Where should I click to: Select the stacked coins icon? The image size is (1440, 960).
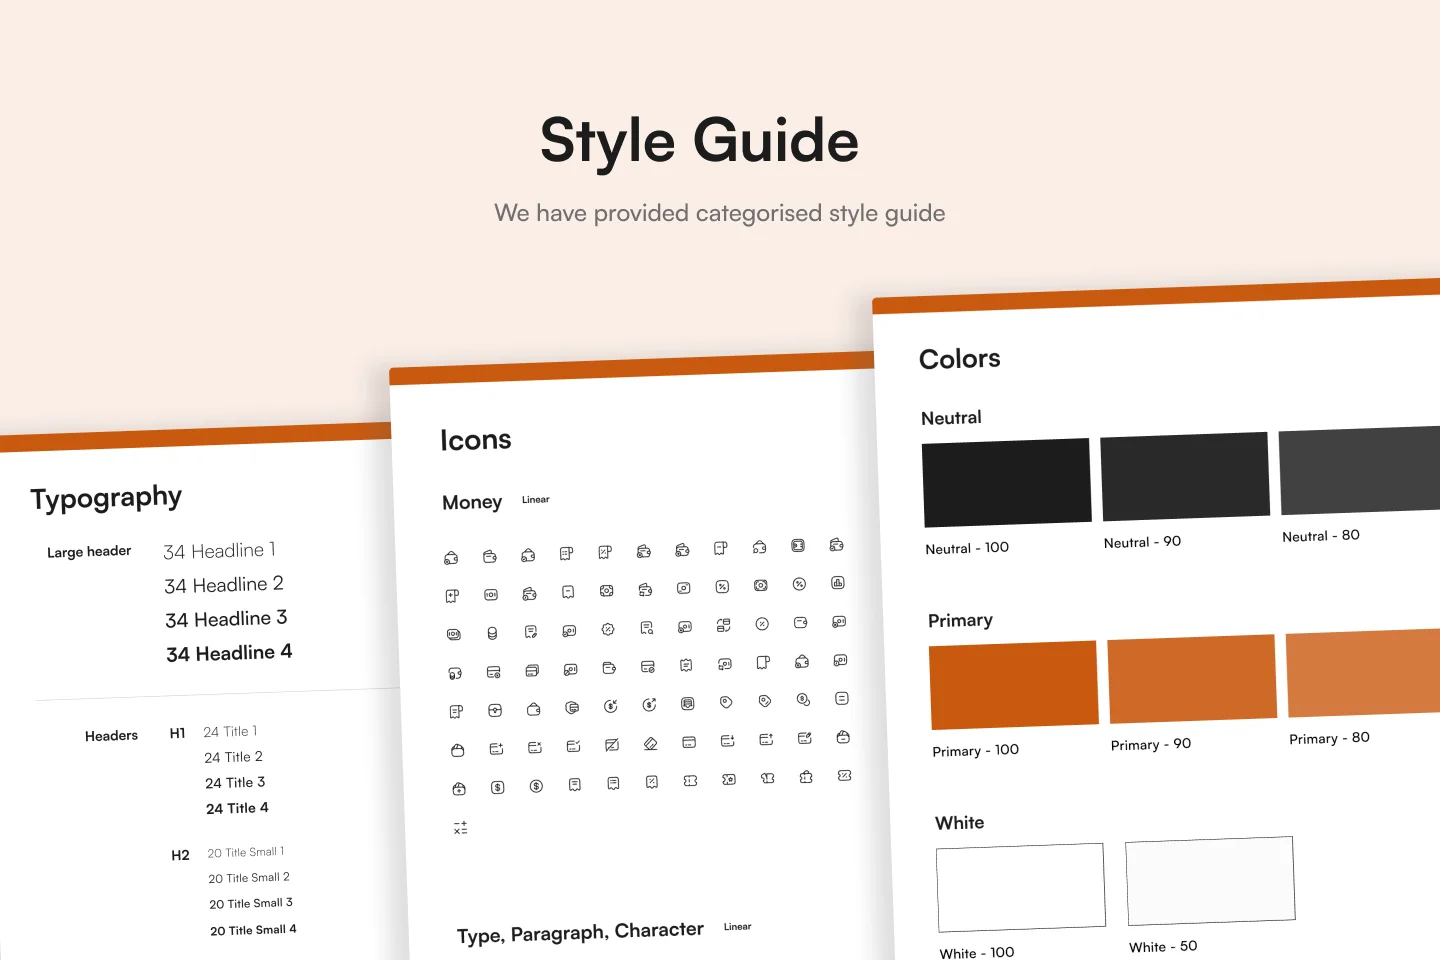point(492,633)
